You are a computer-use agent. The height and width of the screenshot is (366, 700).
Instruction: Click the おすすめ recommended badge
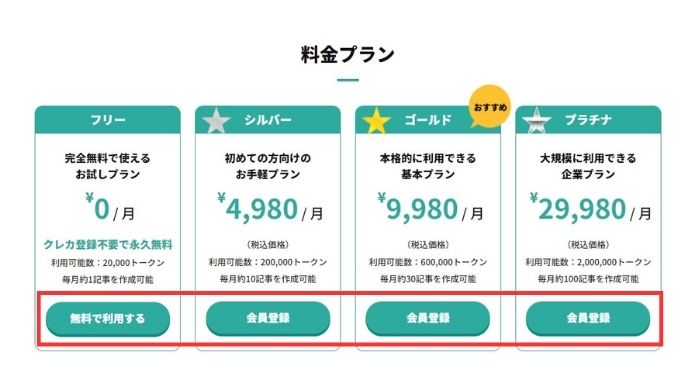tap(490, 107)
